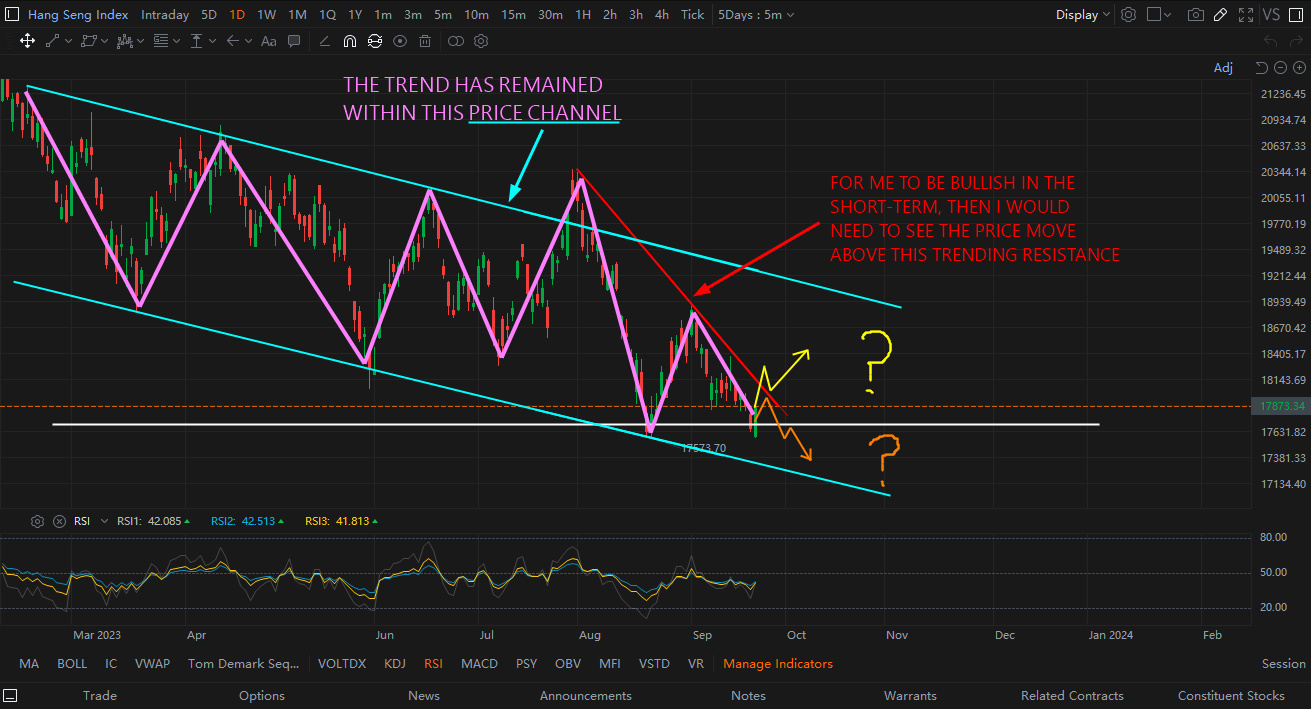Enter fullscreen chart mode
This screenshot has width=1311, height=709.
1246,15
